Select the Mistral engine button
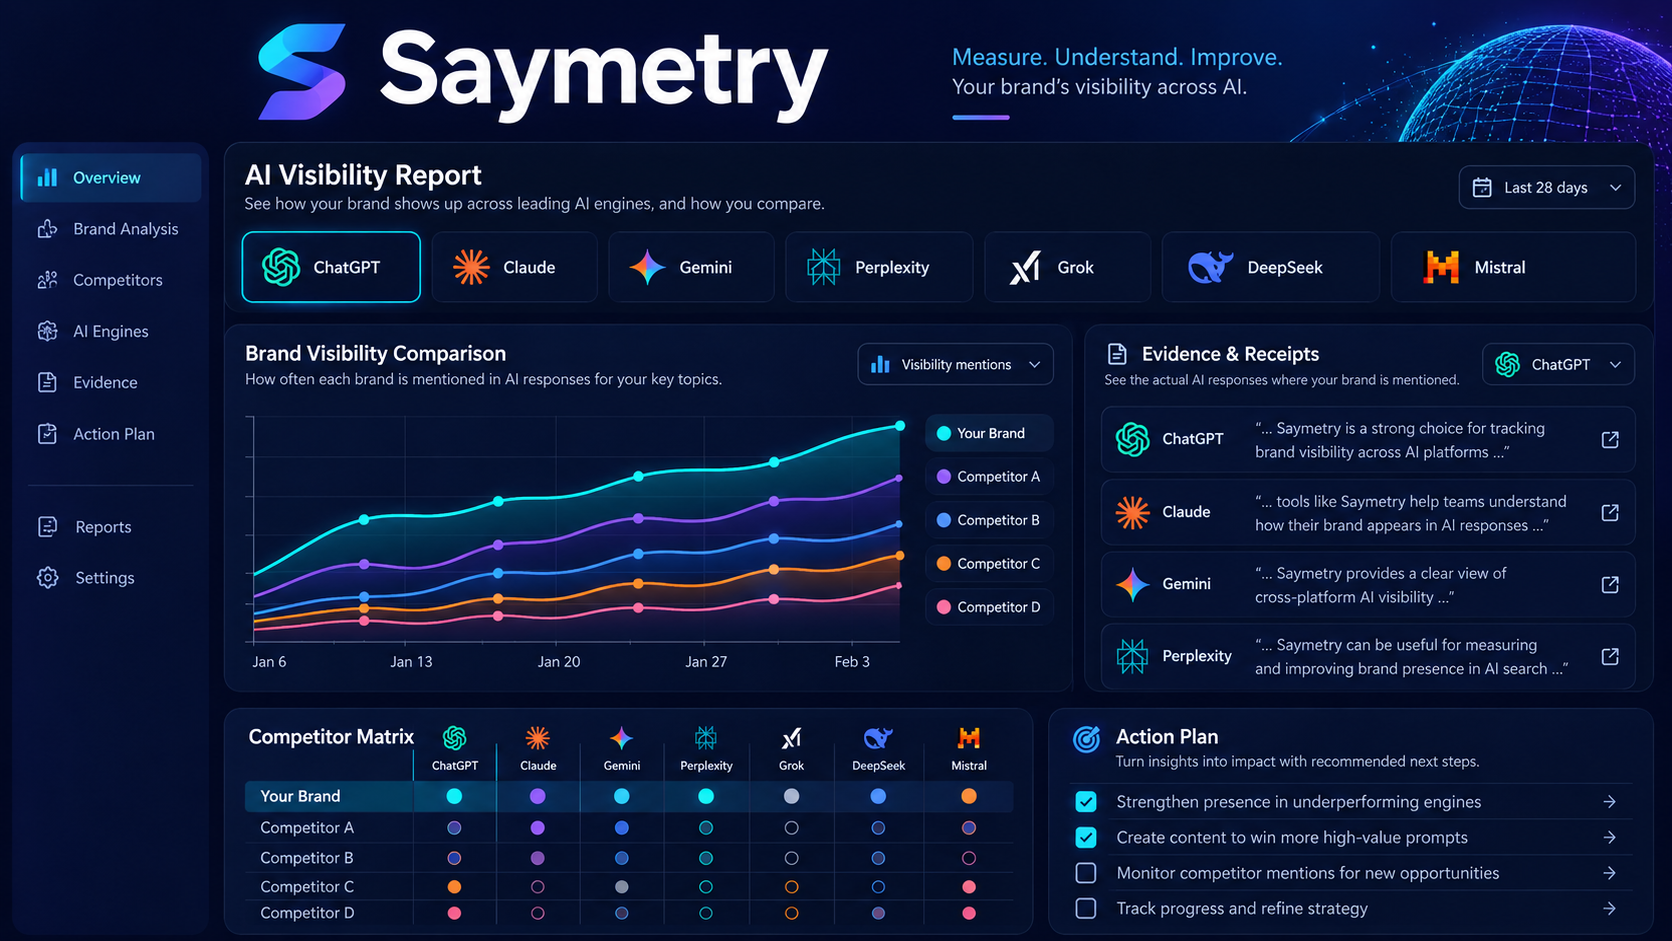1672x941 pixels. click(x=1513, y=267)
